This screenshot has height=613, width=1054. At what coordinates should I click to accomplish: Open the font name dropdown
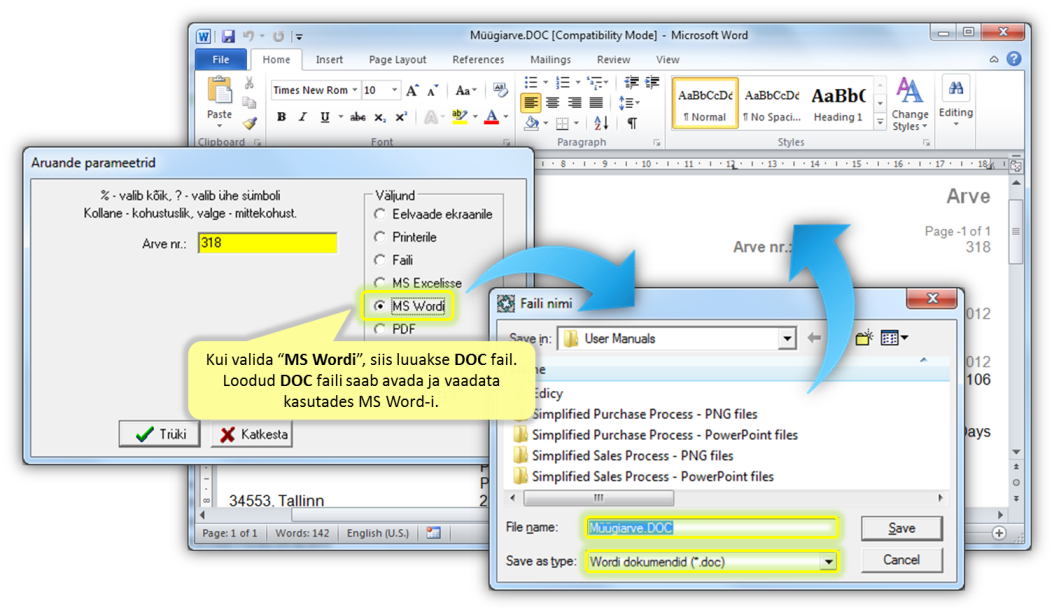tap(315, 90)
